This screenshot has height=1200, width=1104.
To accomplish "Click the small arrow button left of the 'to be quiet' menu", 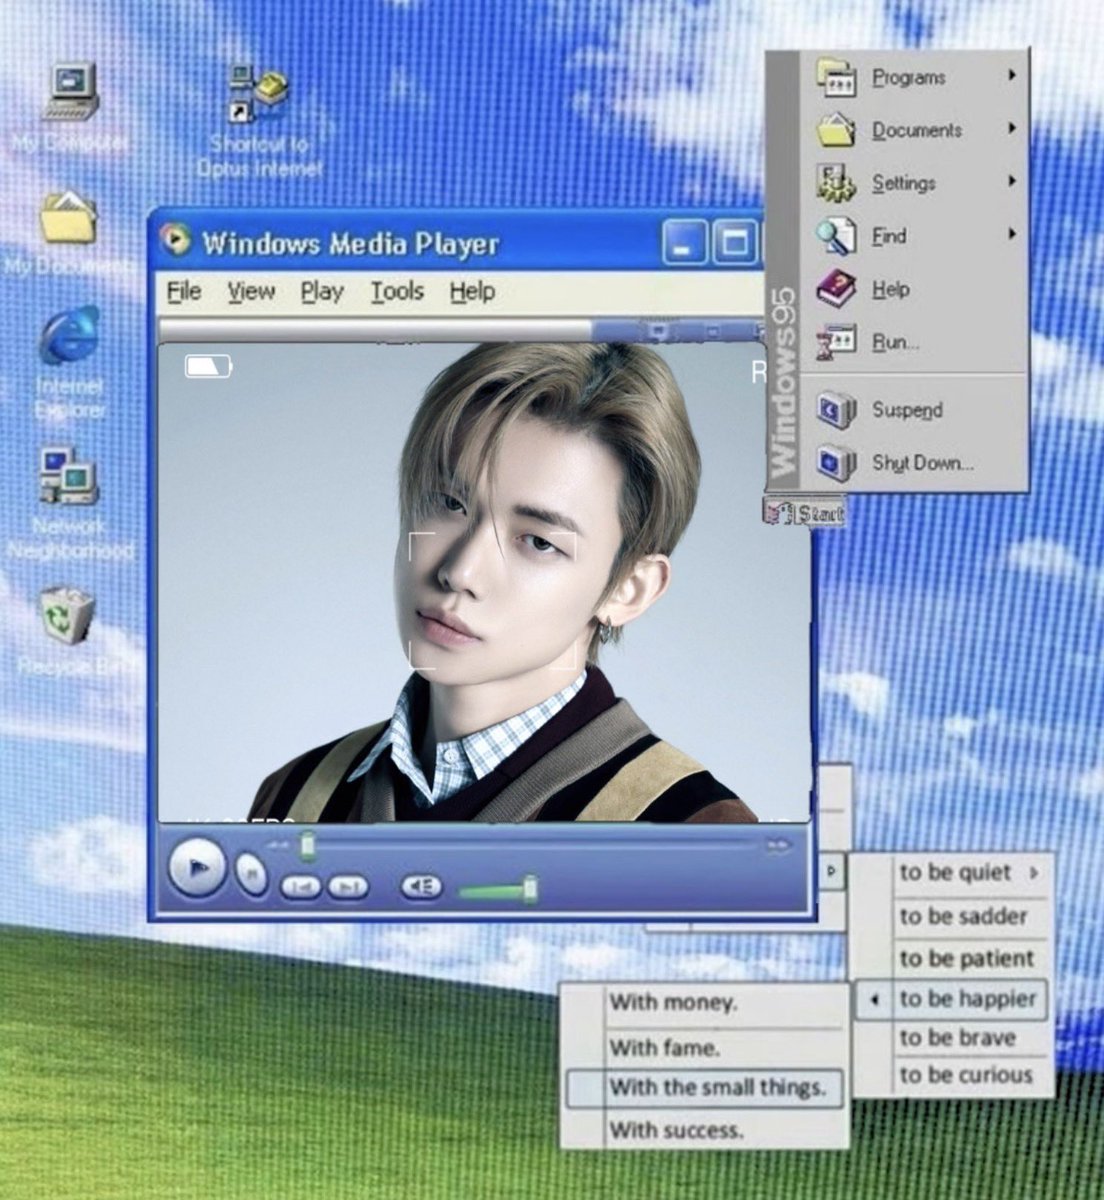I will point(832,872).
